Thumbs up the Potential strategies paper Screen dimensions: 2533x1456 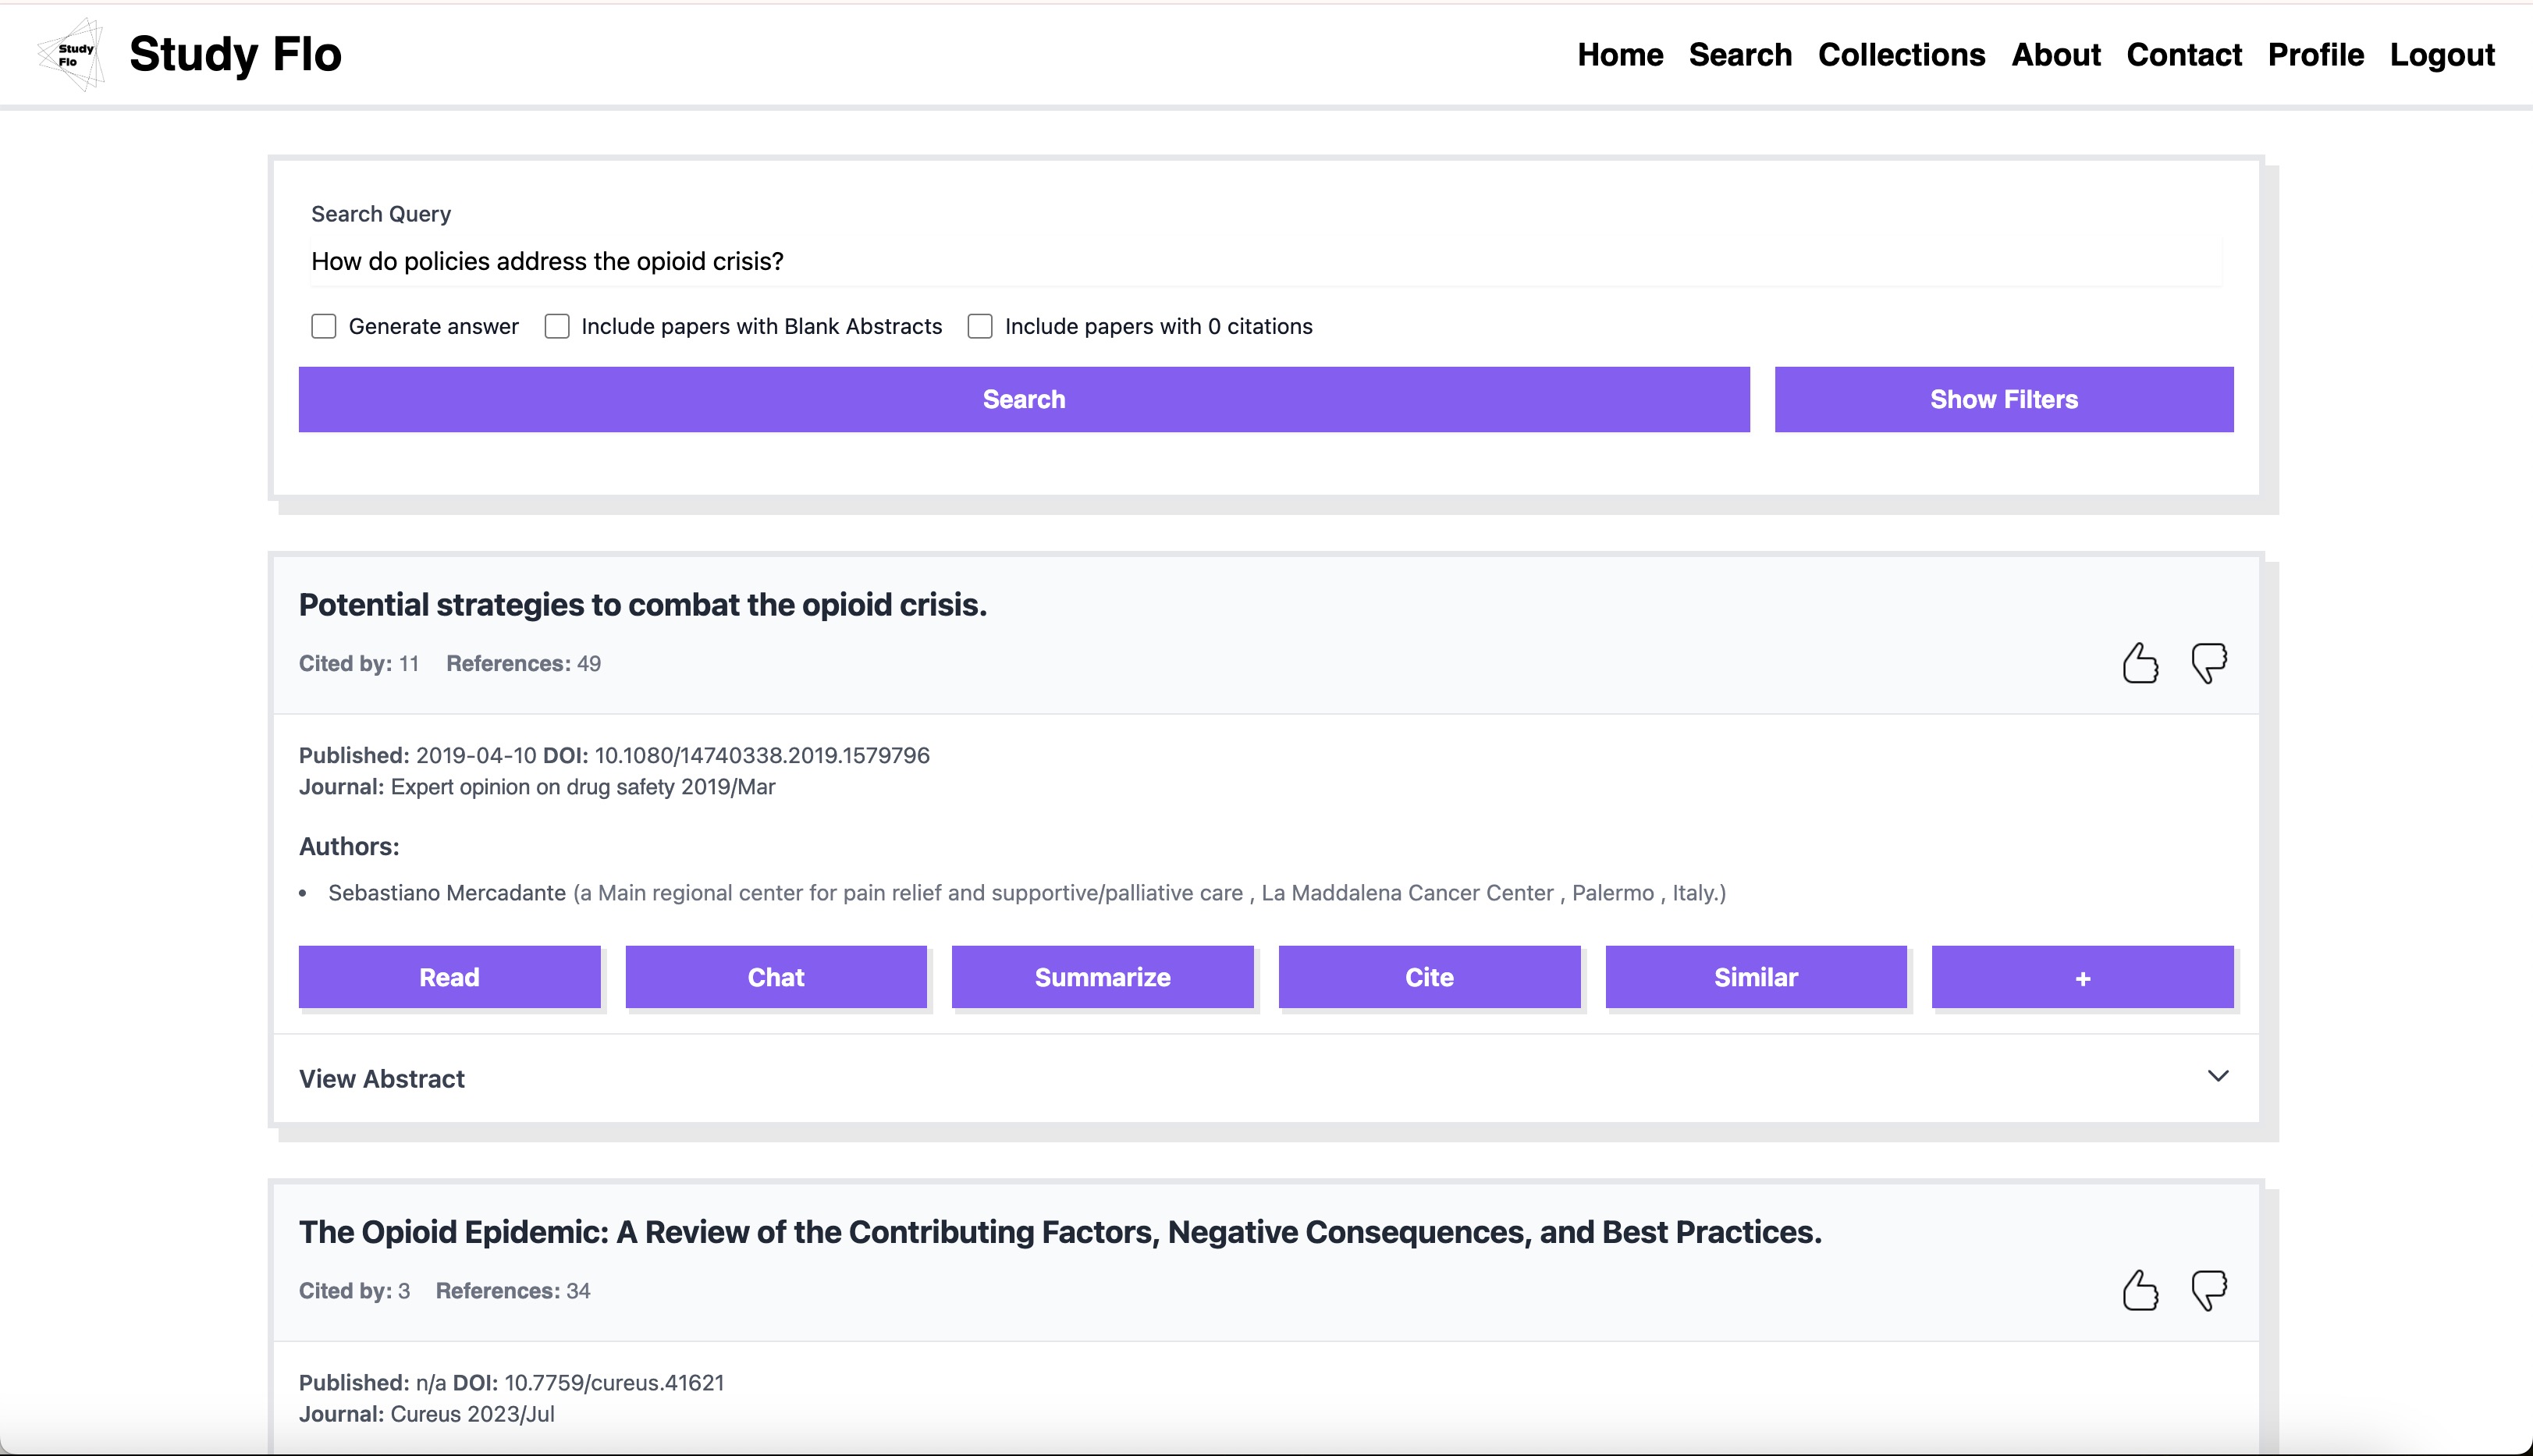coord(2140,663)
